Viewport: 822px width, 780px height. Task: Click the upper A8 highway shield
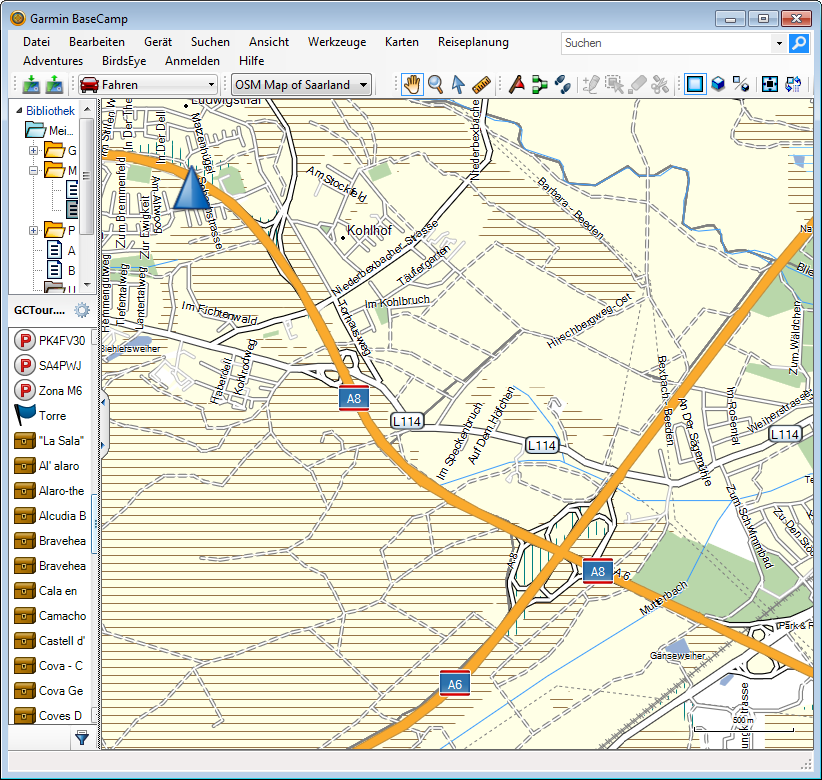(354, 398)
